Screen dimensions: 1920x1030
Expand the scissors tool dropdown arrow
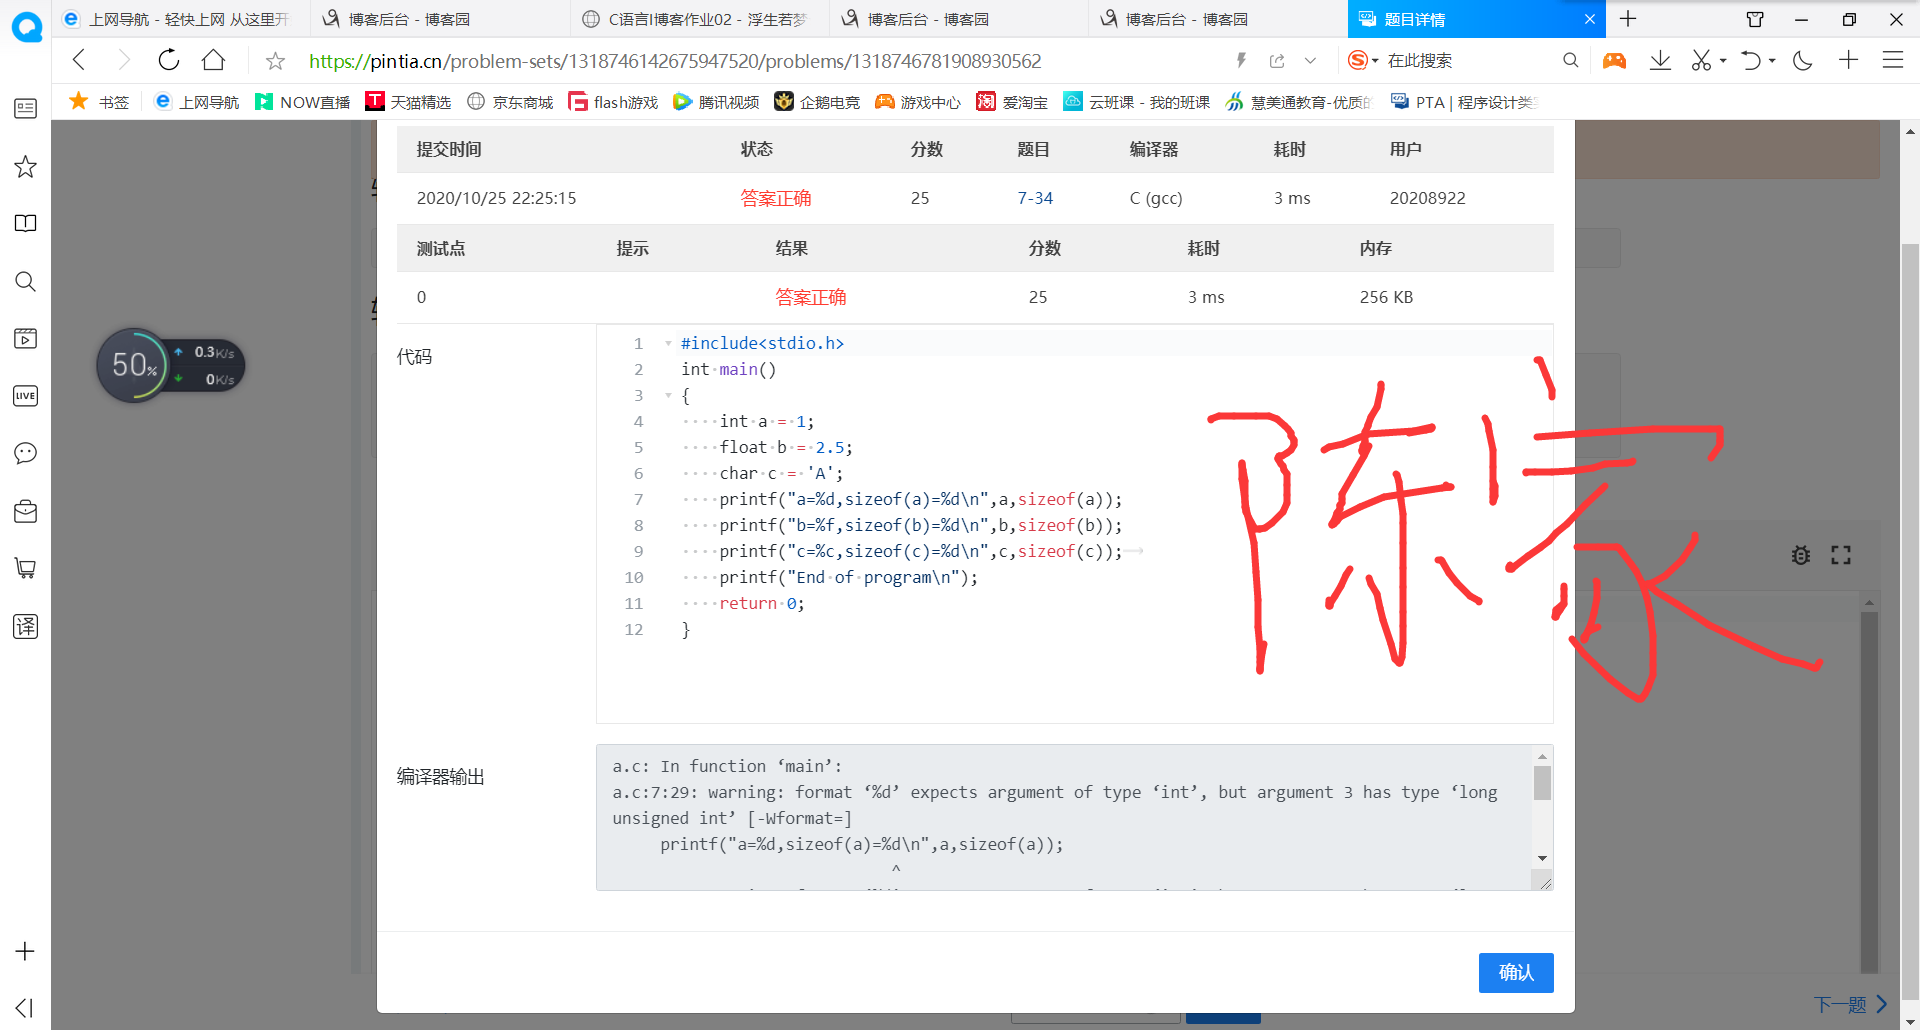pos(1723,61)
